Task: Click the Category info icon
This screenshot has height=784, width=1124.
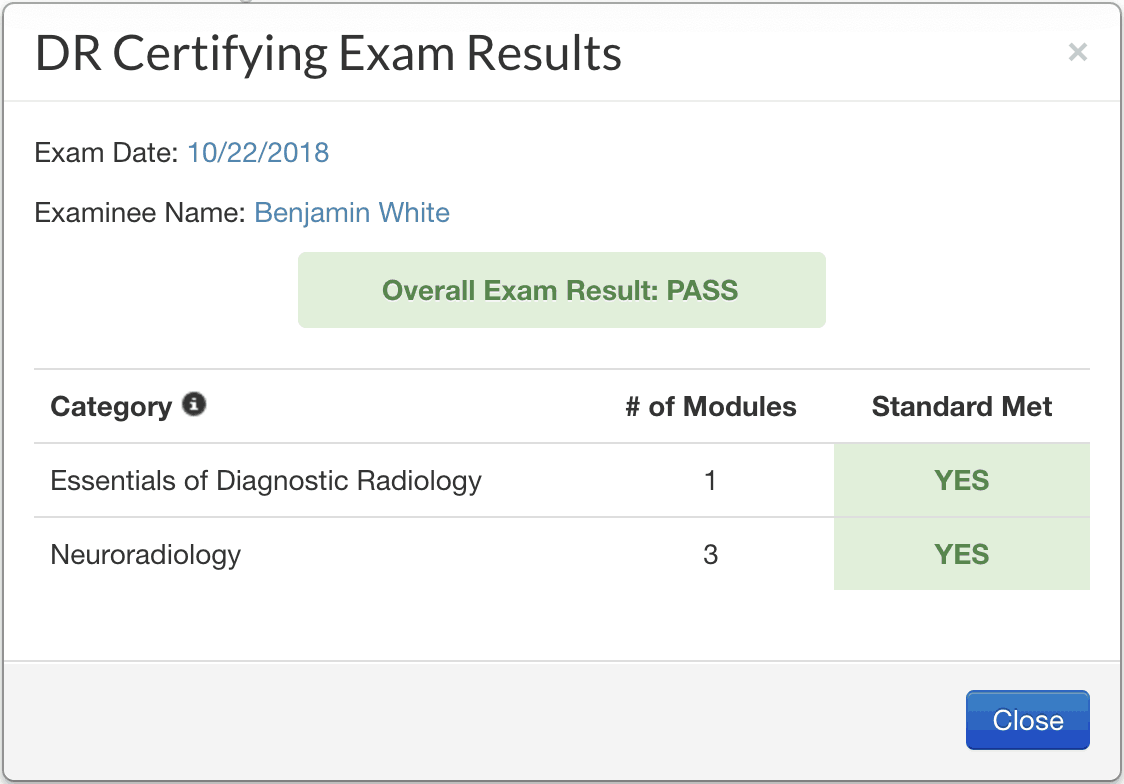Action: click(x=195, y=405)
